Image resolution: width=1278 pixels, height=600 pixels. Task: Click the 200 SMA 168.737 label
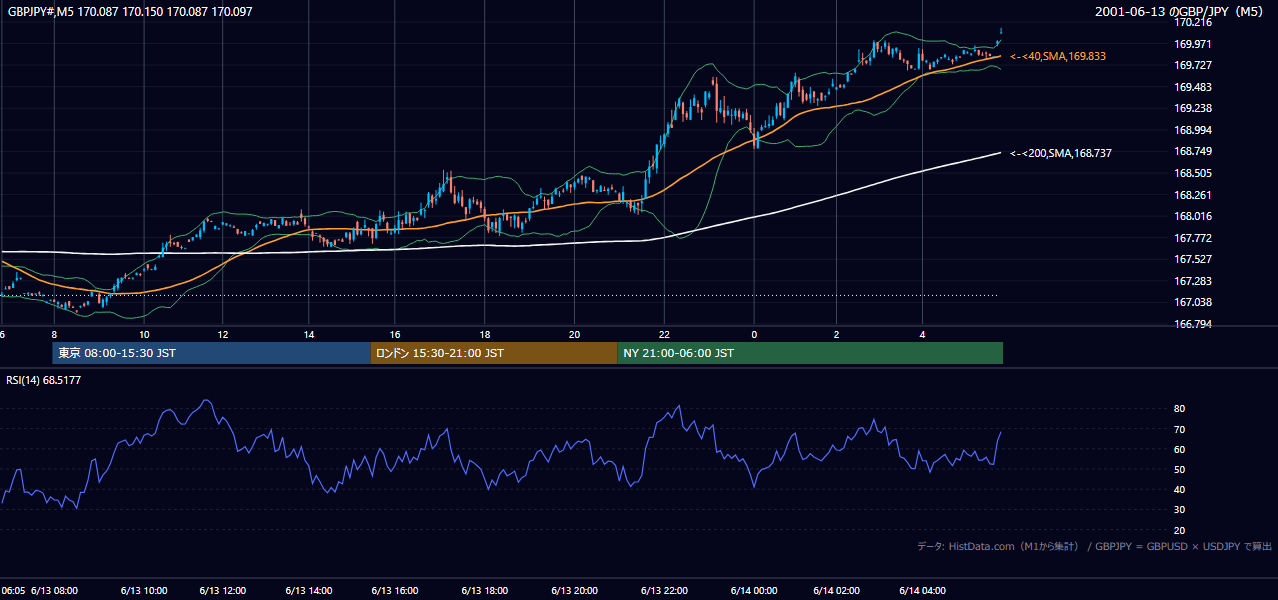1061,153
